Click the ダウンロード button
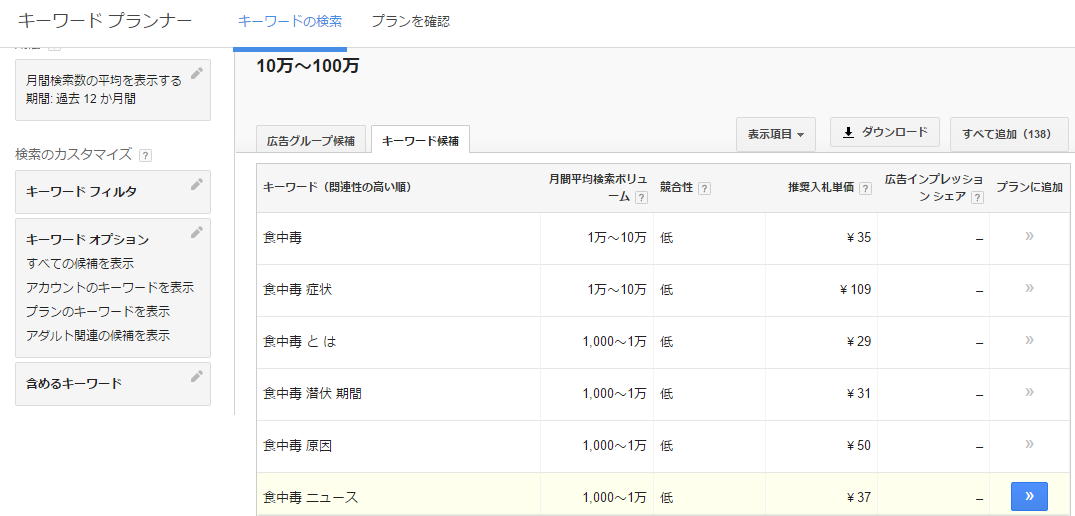Image resolution: width=1075 pixels, height=516 pixels. point(884,132)
